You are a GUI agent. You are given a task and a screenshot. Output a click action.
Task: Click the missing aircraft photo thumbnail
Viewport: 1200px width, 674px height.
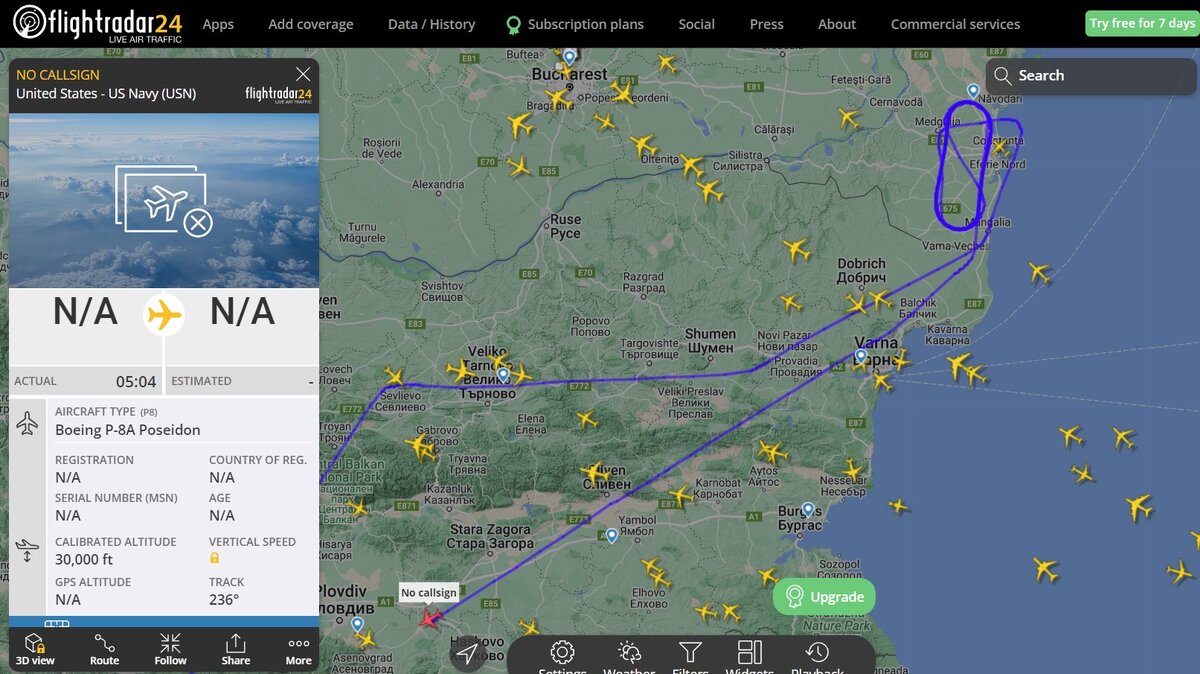(164, 200)
